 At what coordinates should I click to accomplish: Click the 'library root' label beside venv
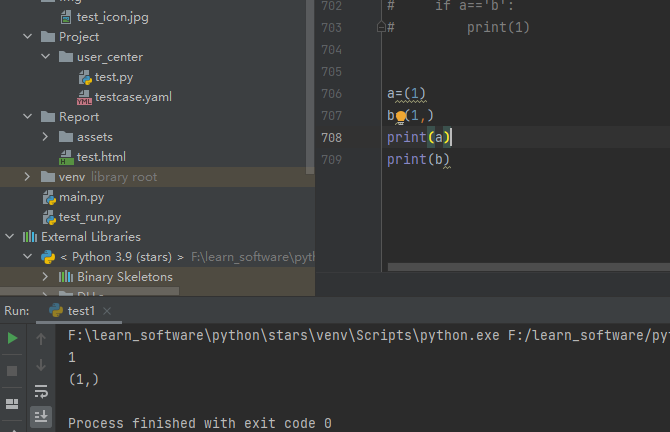[x=124, y=177]
